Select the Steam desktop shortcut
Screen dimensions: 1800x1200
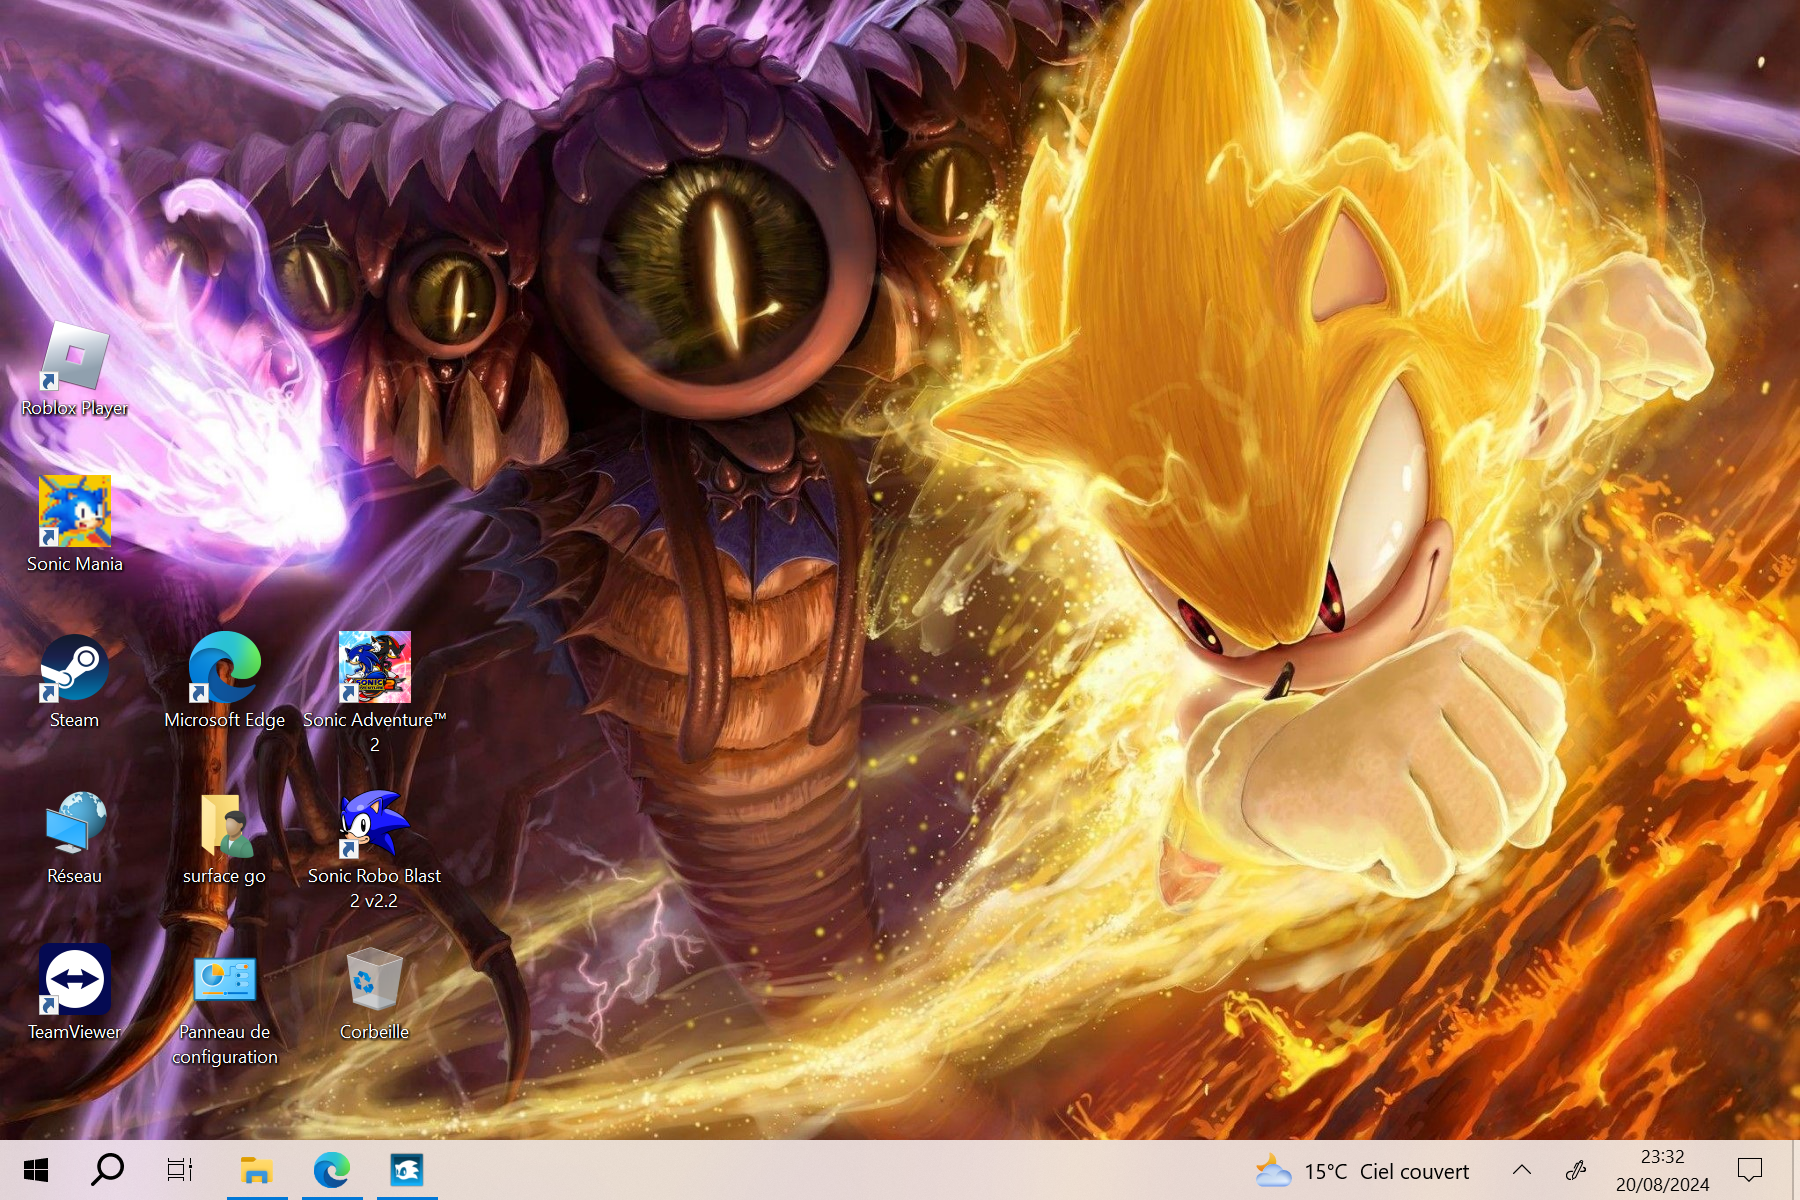(x=75, y=682)
